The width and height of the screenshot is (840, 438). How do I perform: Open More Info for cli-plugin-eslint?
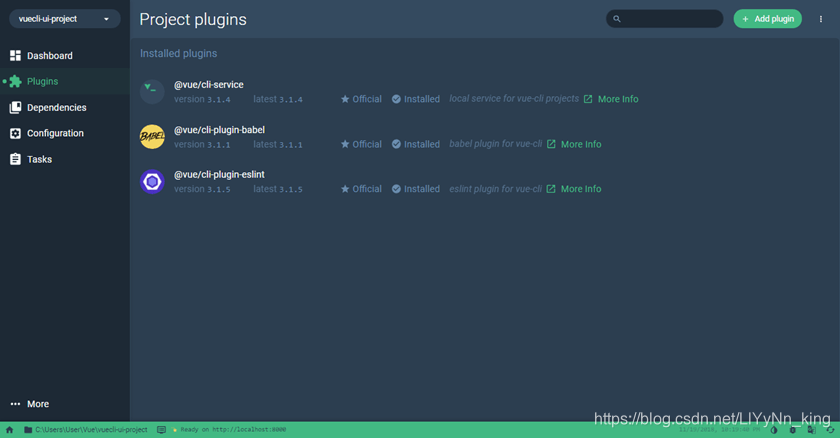click(581, 189)
